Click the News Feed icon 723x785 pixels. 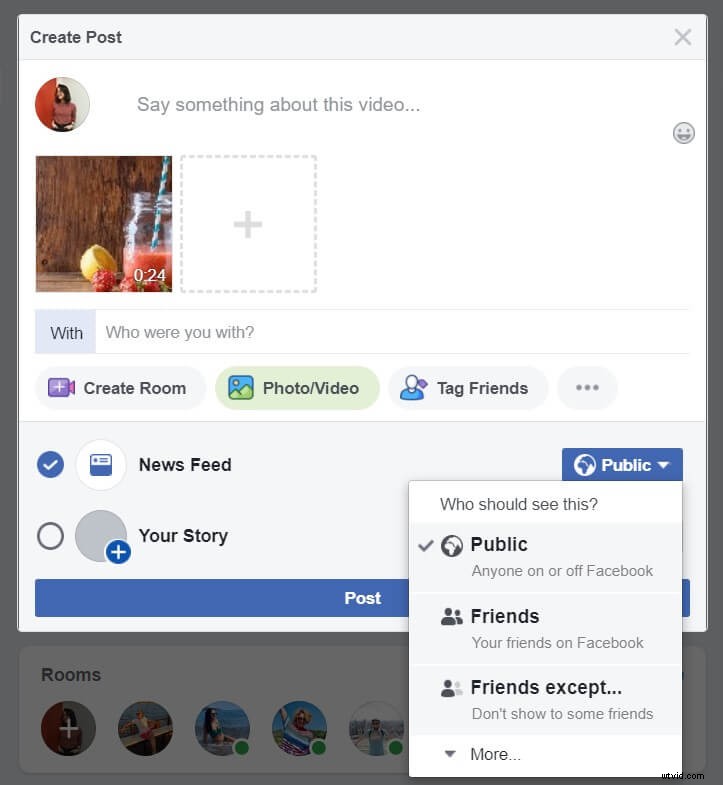(x=101, y=465)
